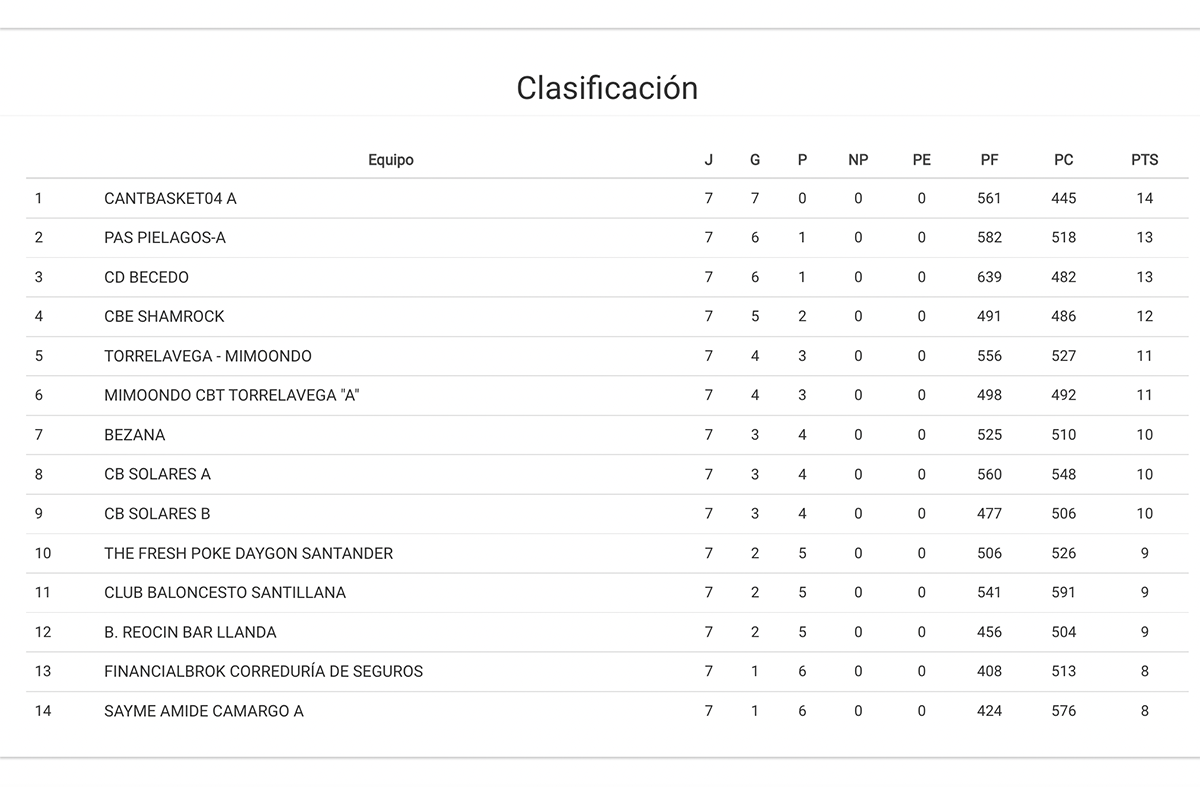The width and height of the screenshot is (1200, 787).
Task: Click CLUB BALONCESTO SANTILLANA team name
Action: (225, 592)
